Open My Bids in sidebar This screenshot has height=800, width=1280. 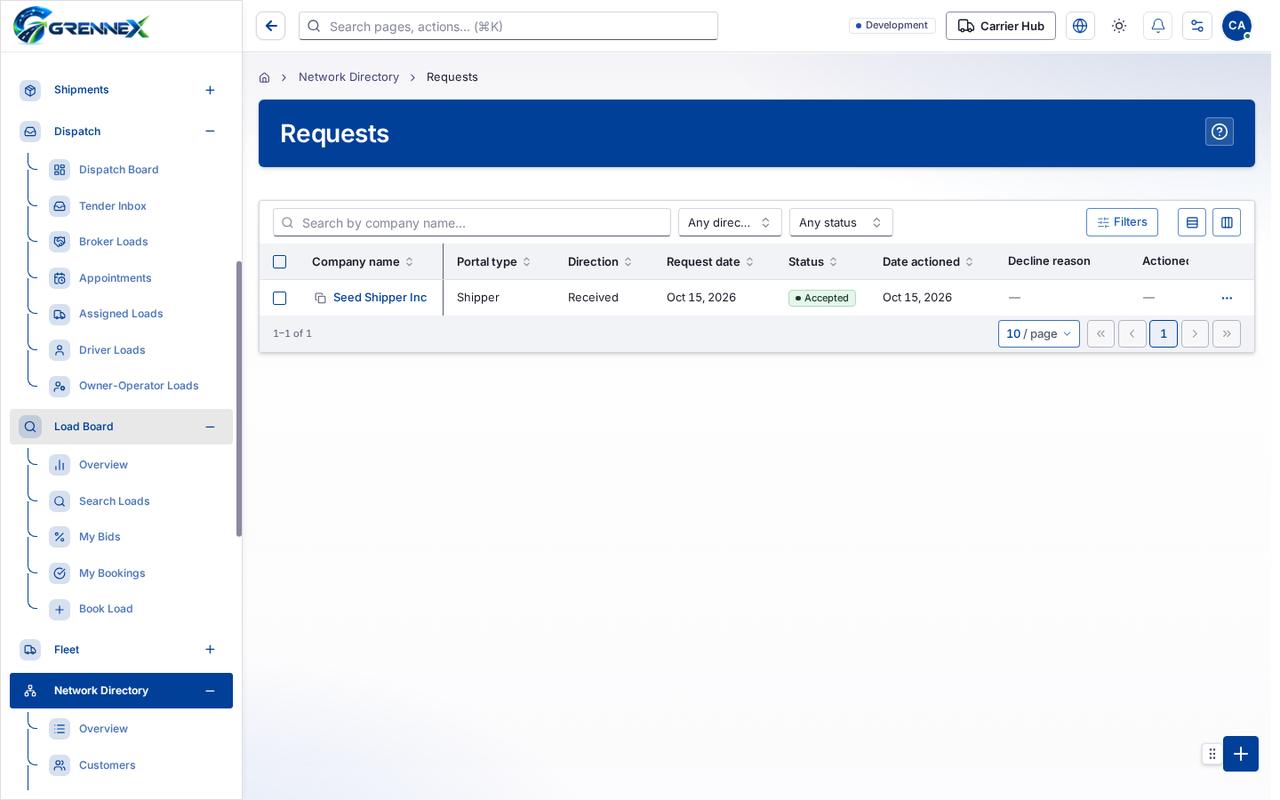pyautogui.click(x=100, y=537)
